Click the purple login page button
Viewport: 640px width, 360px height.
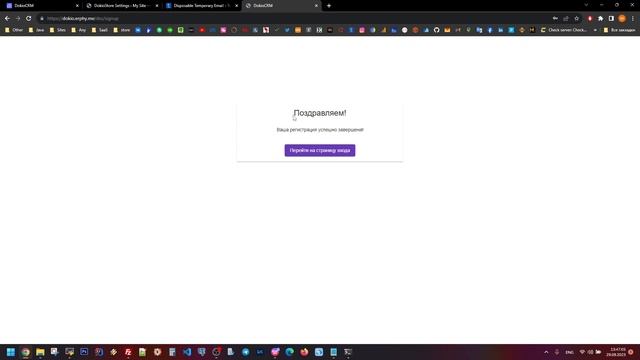[x=320, y=150]
